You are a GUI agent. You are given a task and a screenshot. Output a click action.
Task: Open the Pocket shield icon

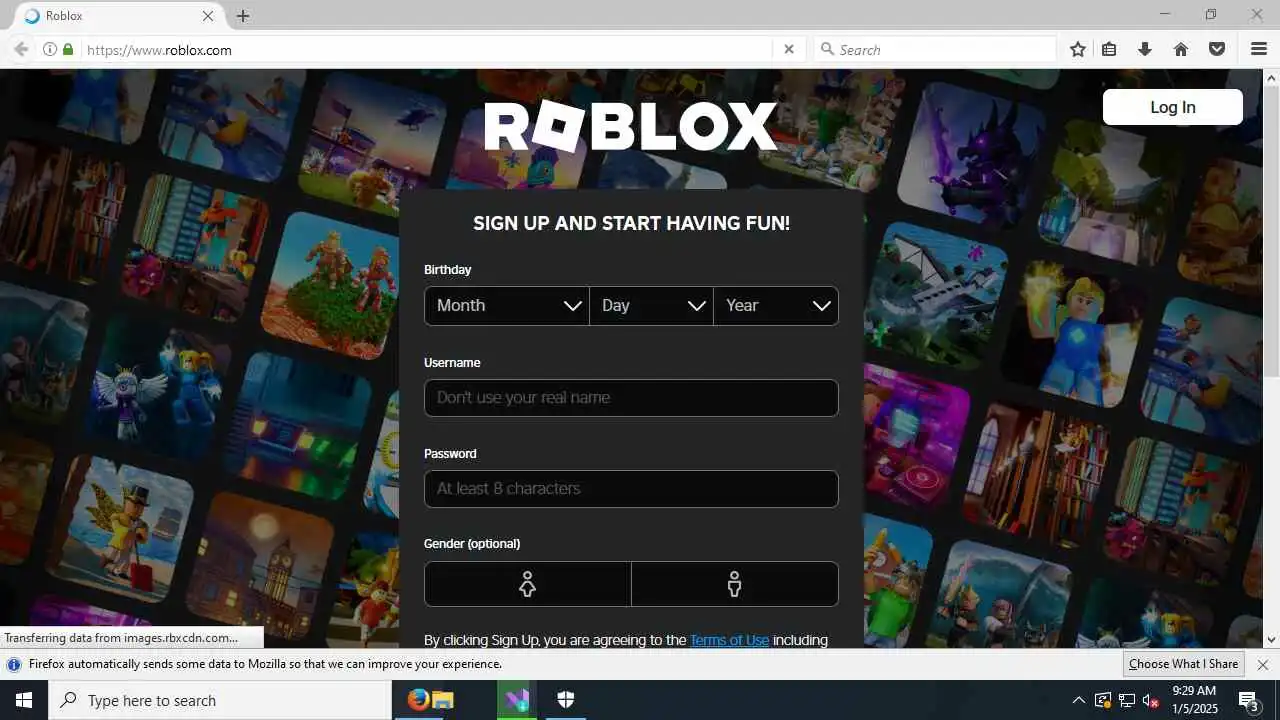(1217, 49)
